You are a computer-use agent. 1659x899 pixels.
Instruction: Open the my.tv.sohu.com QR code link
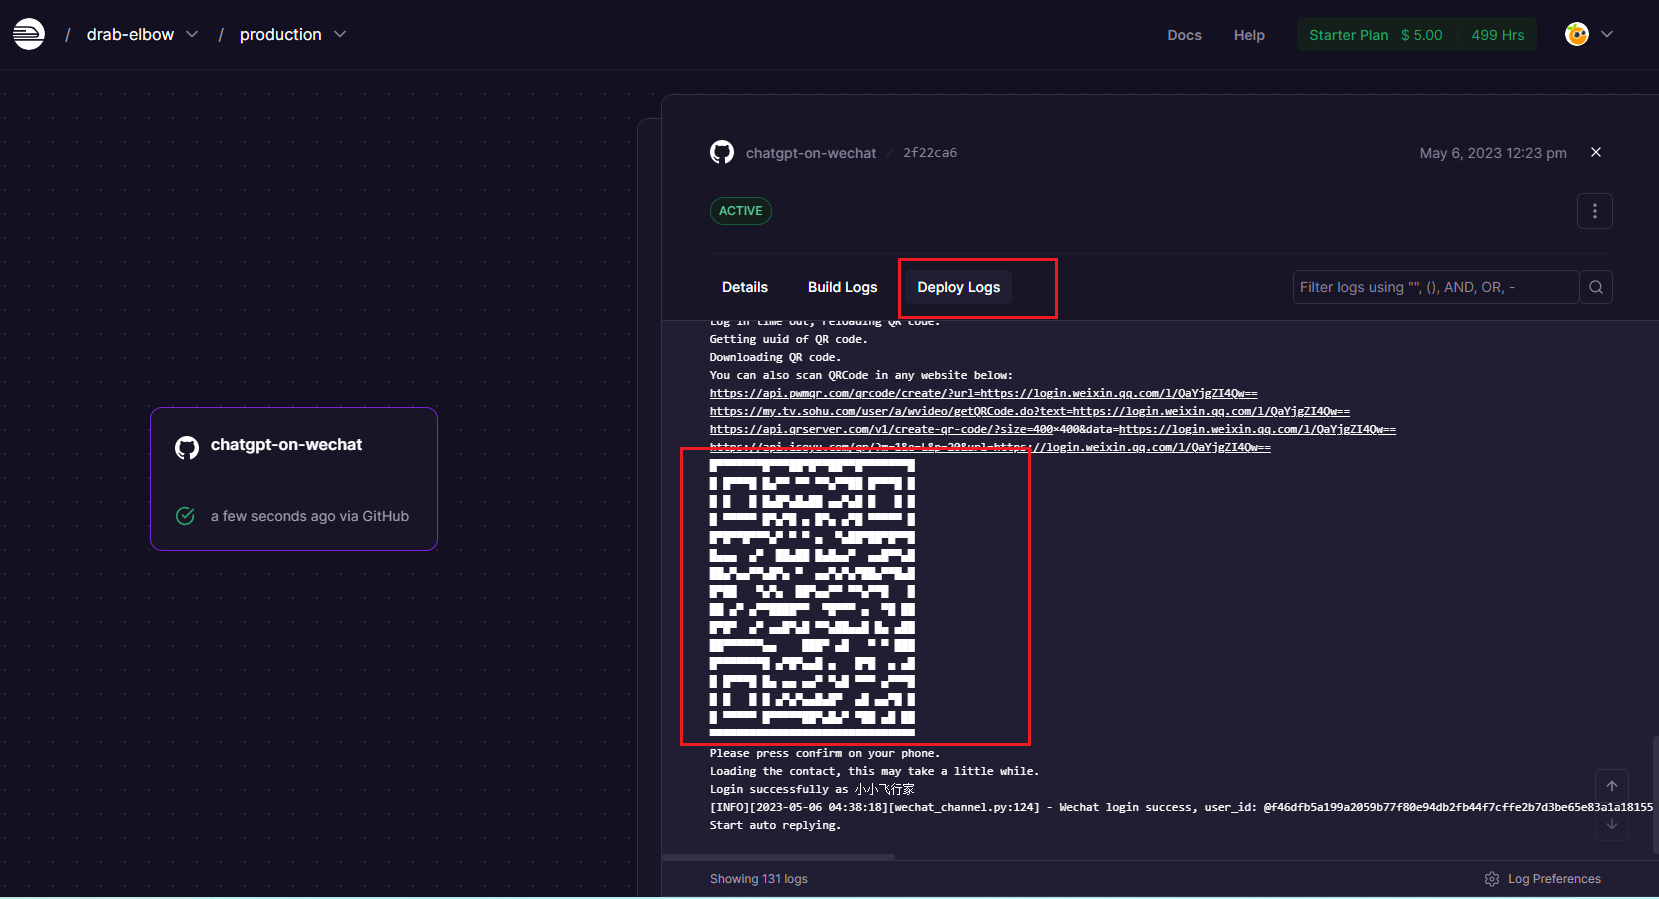click(x=1030, y=411)
